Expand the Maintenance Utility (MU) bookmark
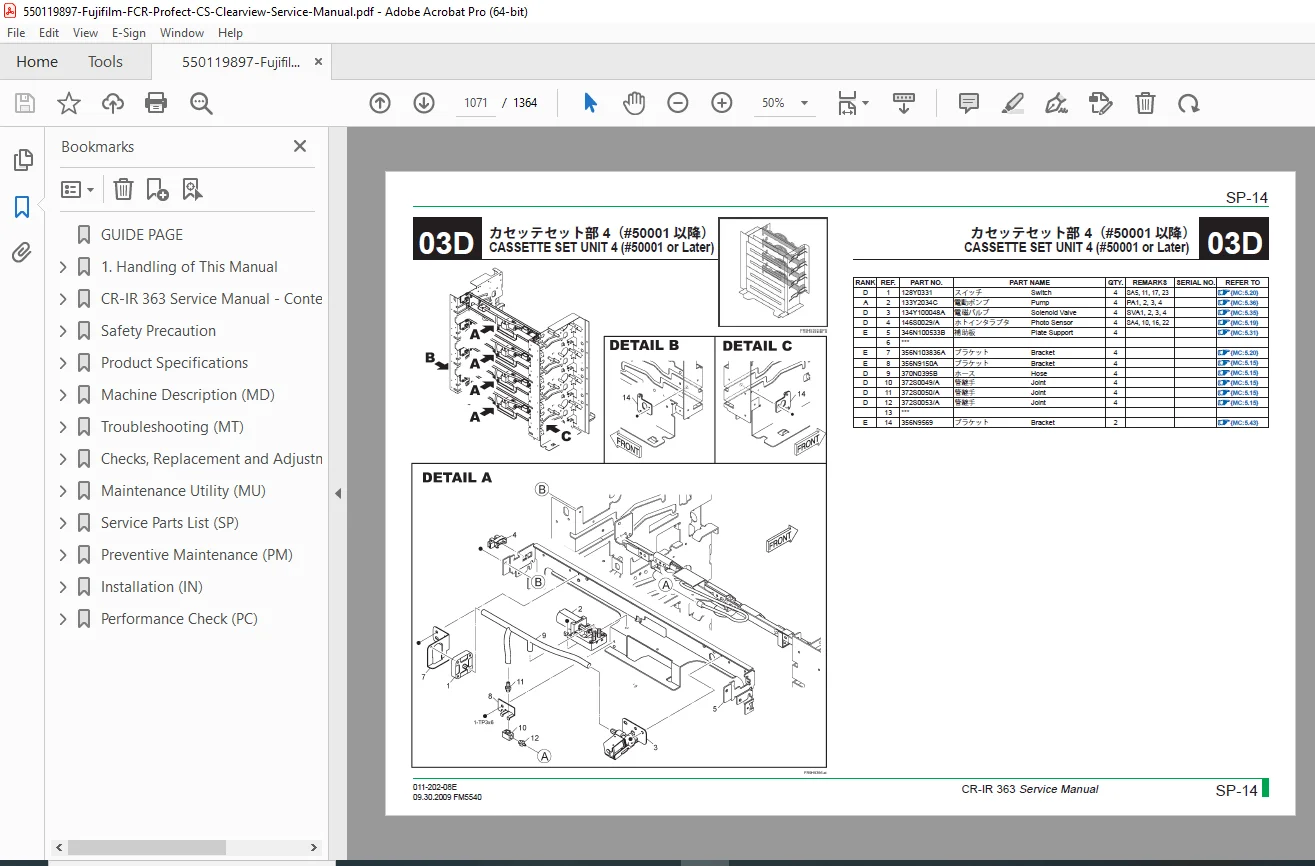 pyautogui.click(x=63, y=491)
